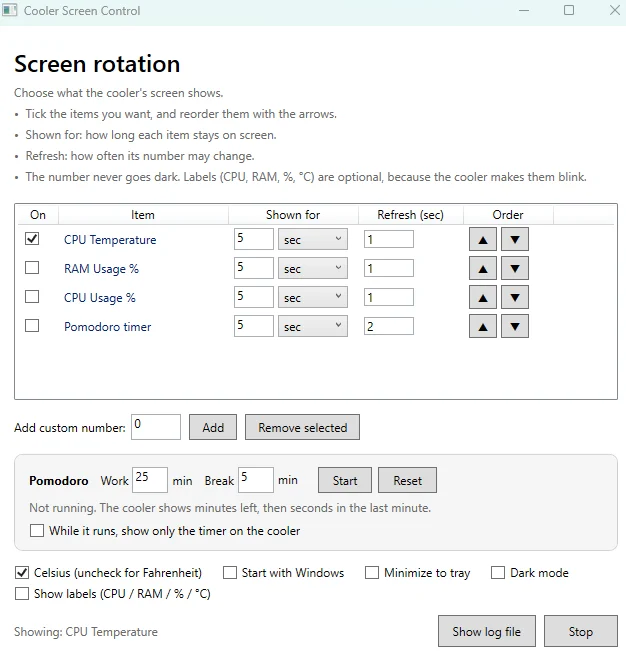This screenshot has height=651, width=626.
Task: Focus RAM Usage % Shown for duration field
Action: click(254, 268)
